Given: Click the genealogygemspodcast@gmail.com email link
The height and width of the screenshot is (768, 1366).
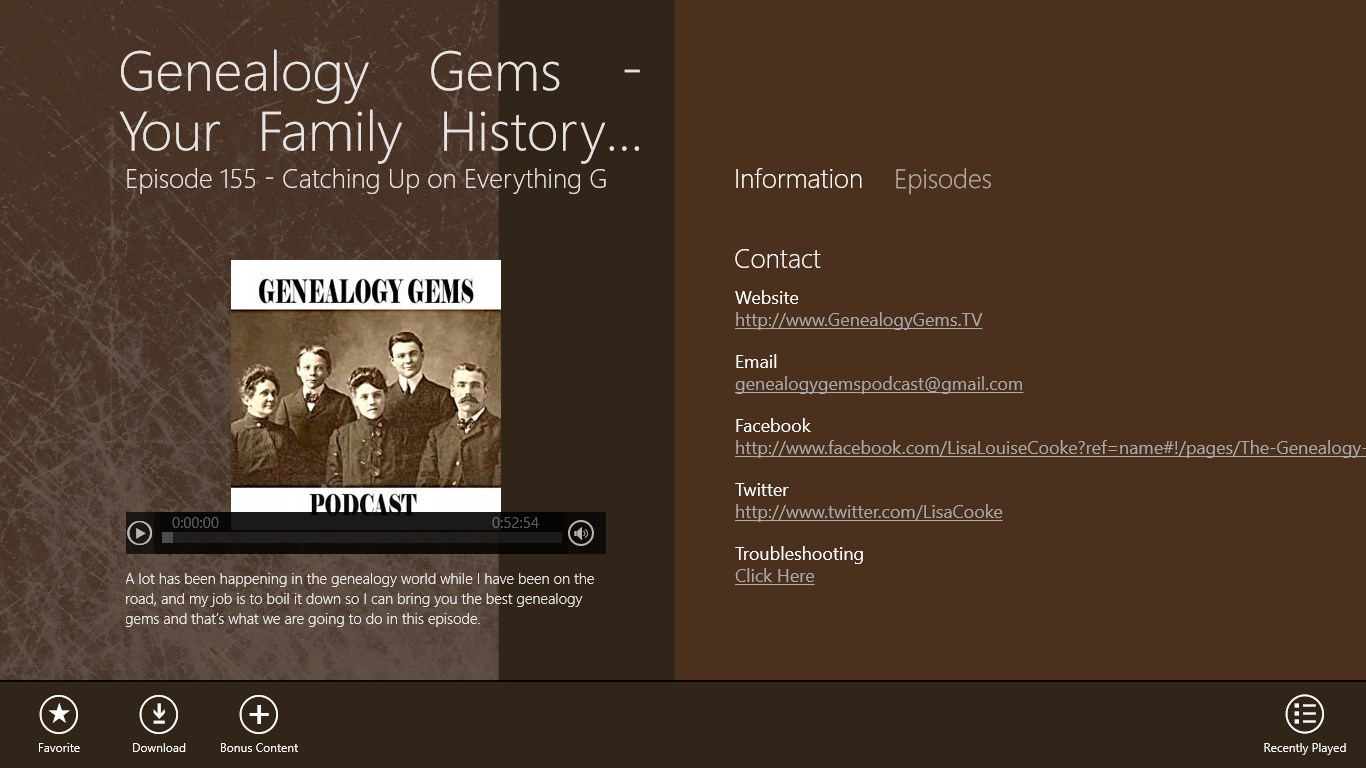Looking at the screenshot, I should click(x=878, y=384).
